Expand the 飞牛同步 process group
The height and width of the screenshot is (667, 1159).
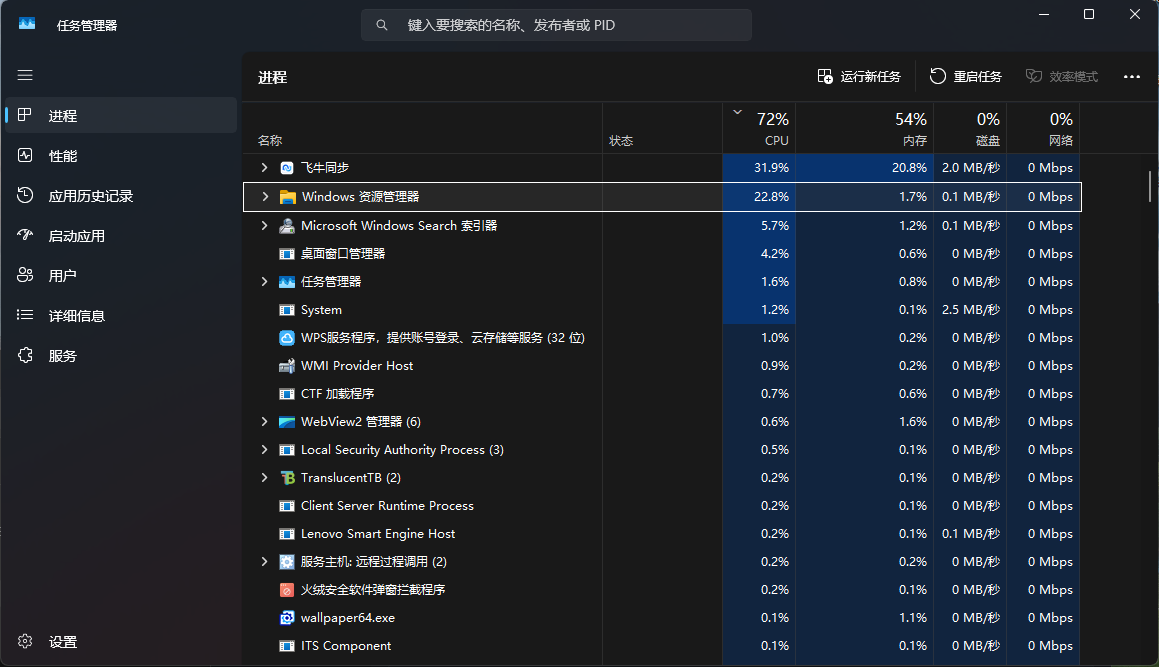click(265, 168)
